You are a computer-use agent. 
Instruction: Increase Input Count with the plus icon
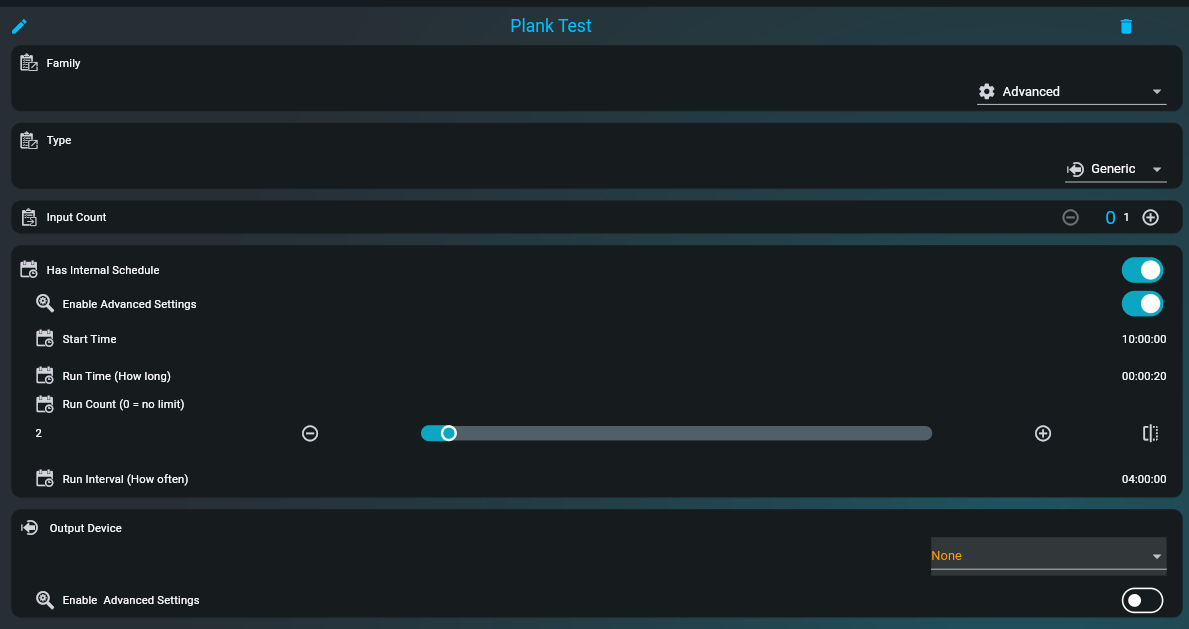pos(1150,218)
